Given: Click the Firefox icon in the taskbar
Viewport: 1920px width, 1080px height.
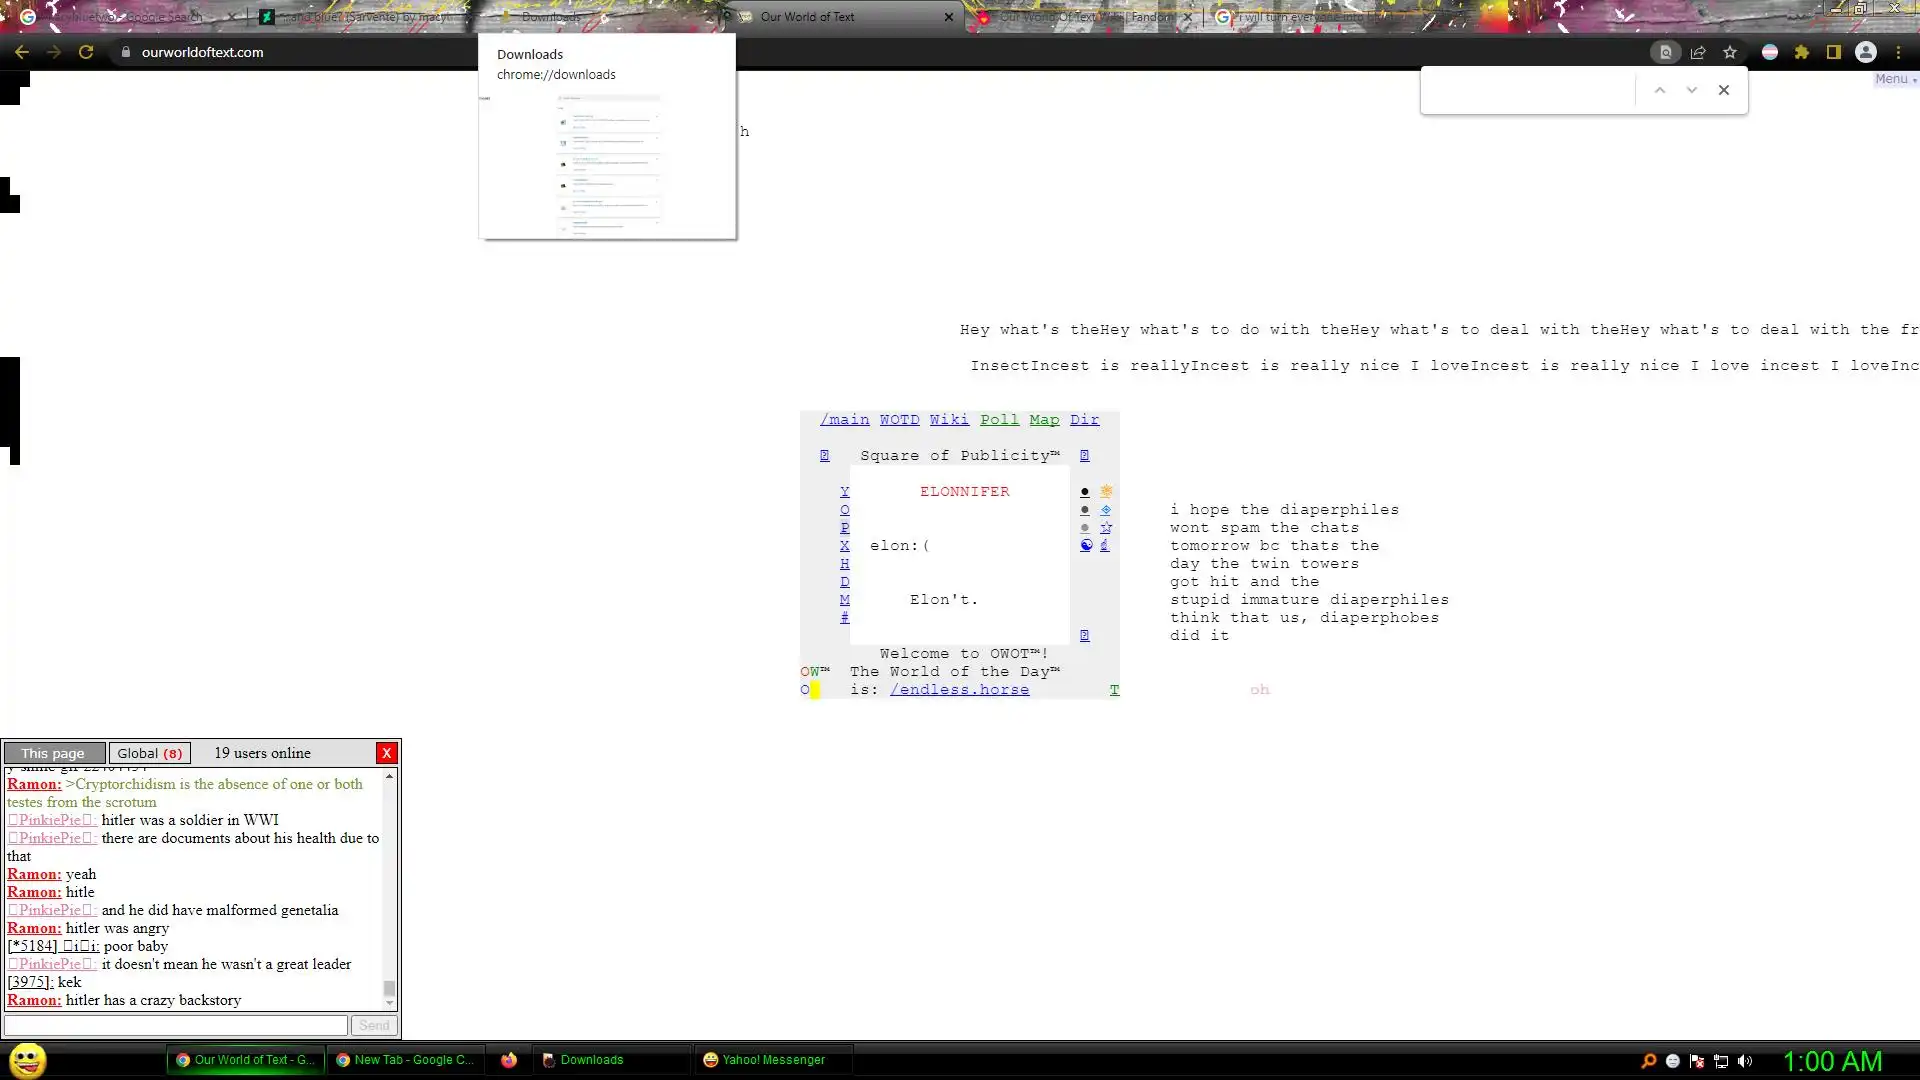Looking at the screenshot, I should coord(509,1060).
